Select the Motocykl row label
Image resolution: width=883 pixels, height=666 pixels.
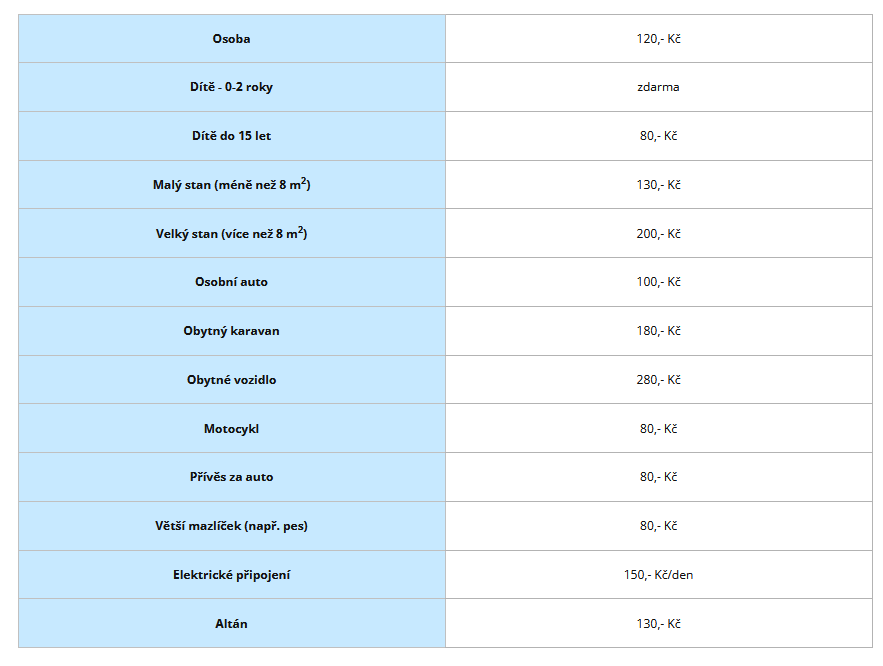click(x=231, y=429)
